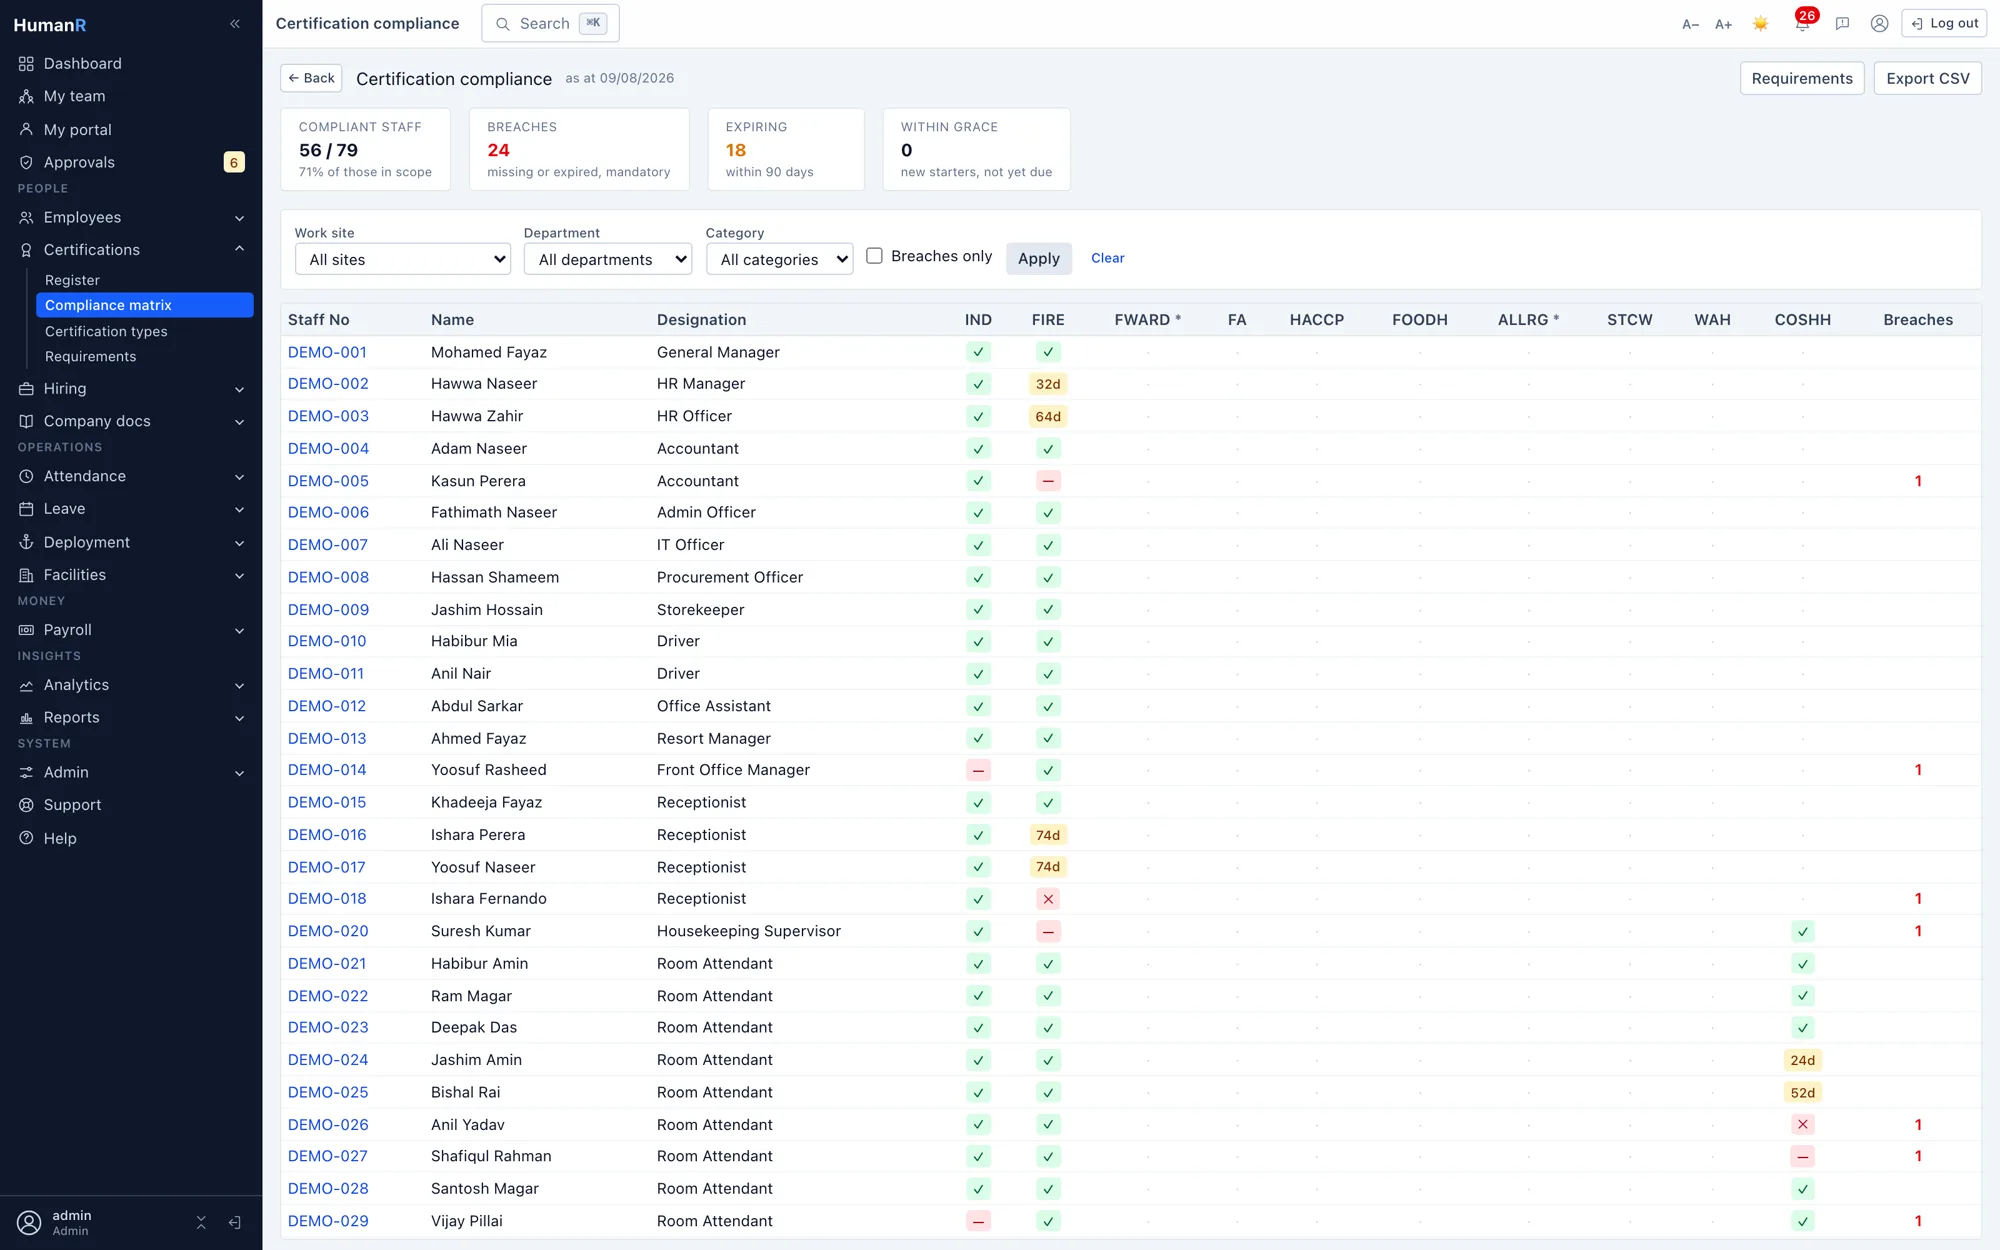Screen dimensions: 2000x1250
Task: Click the missing IND dash for Yoosuf Rasheed
Action: 978,770
